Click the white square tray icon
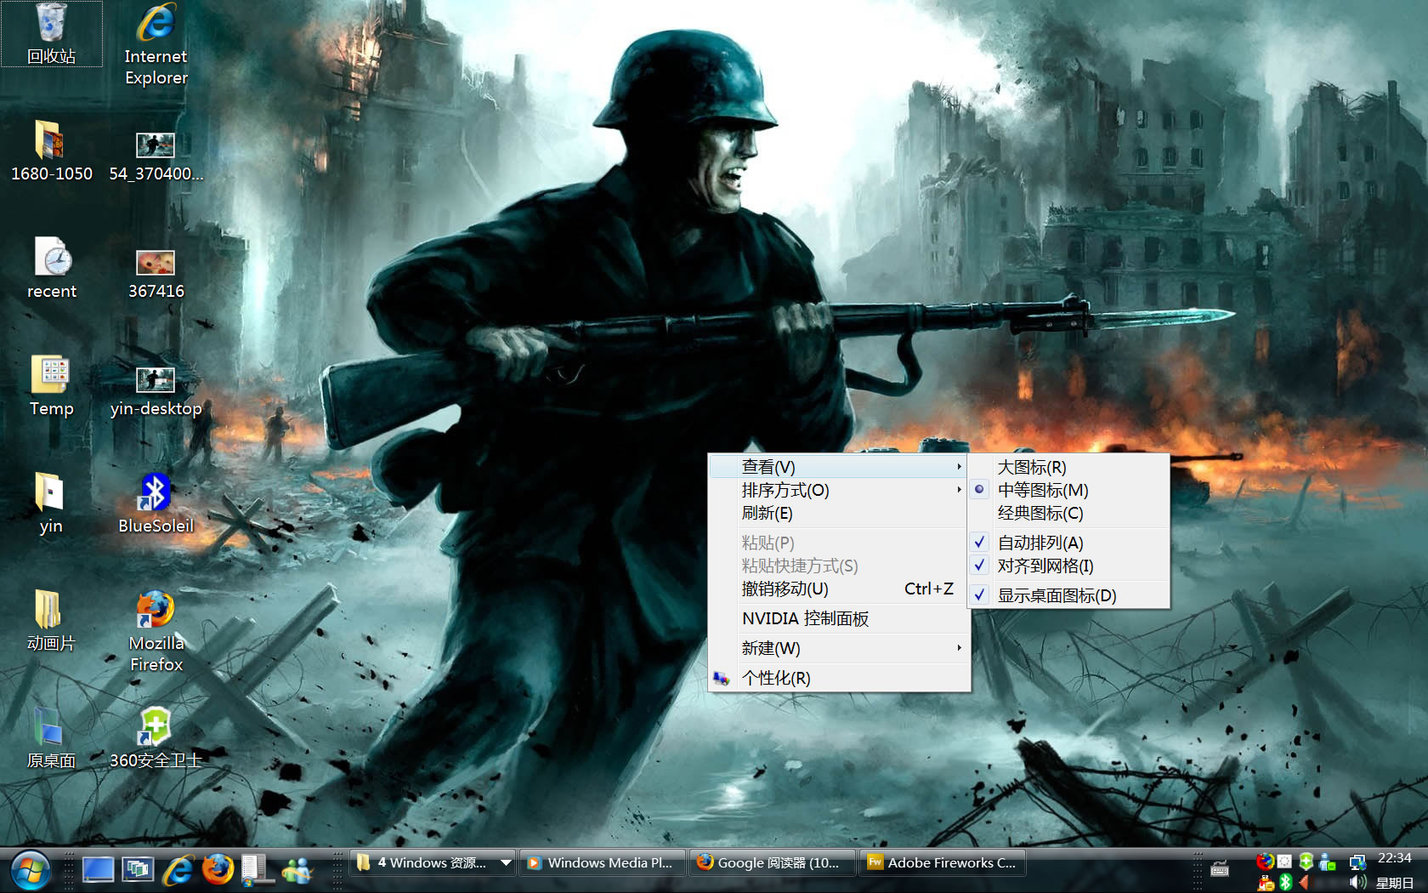This screenshot has width=1428, height=893. pos(1284,861)
